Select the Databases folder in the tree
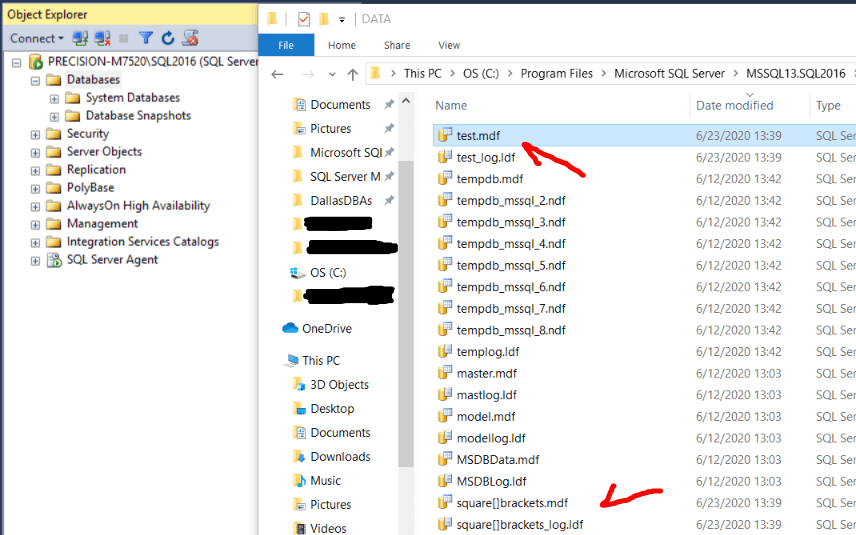 pos(93,80)
